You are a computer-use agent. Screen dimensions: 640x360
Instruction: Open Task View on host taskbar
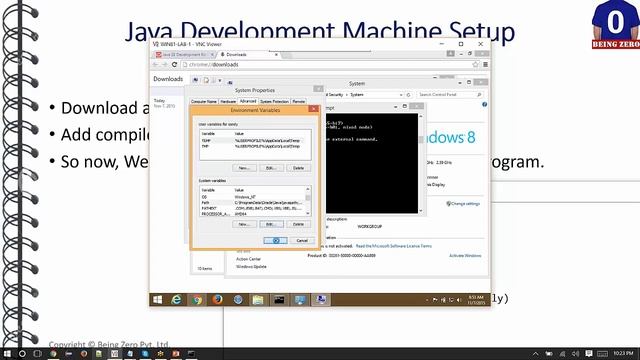(38, 353)
